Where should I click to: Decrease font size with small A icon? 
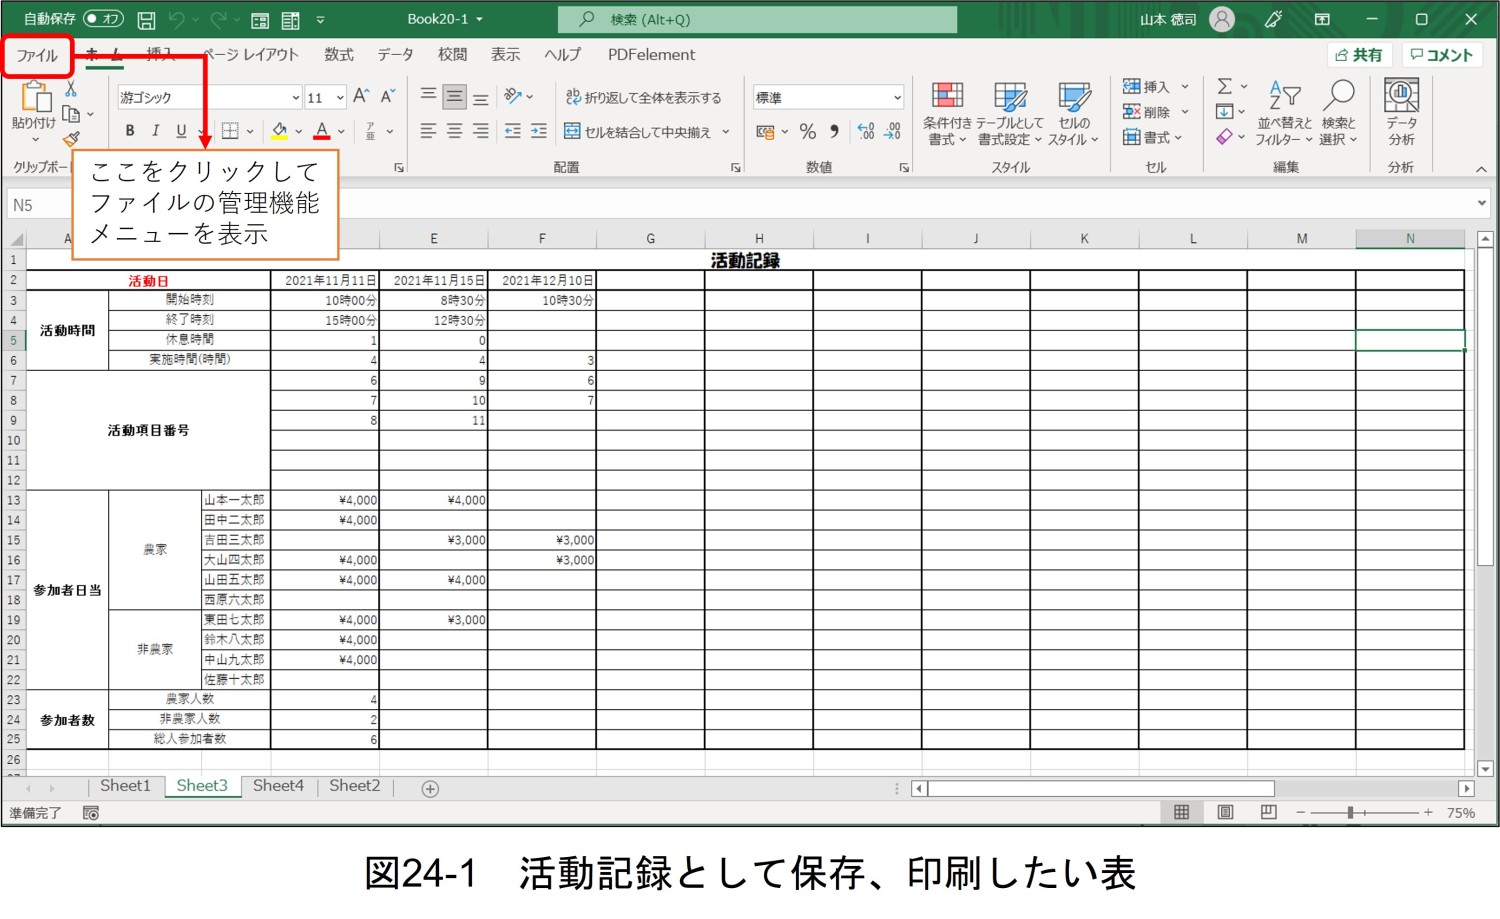[387, 96]
